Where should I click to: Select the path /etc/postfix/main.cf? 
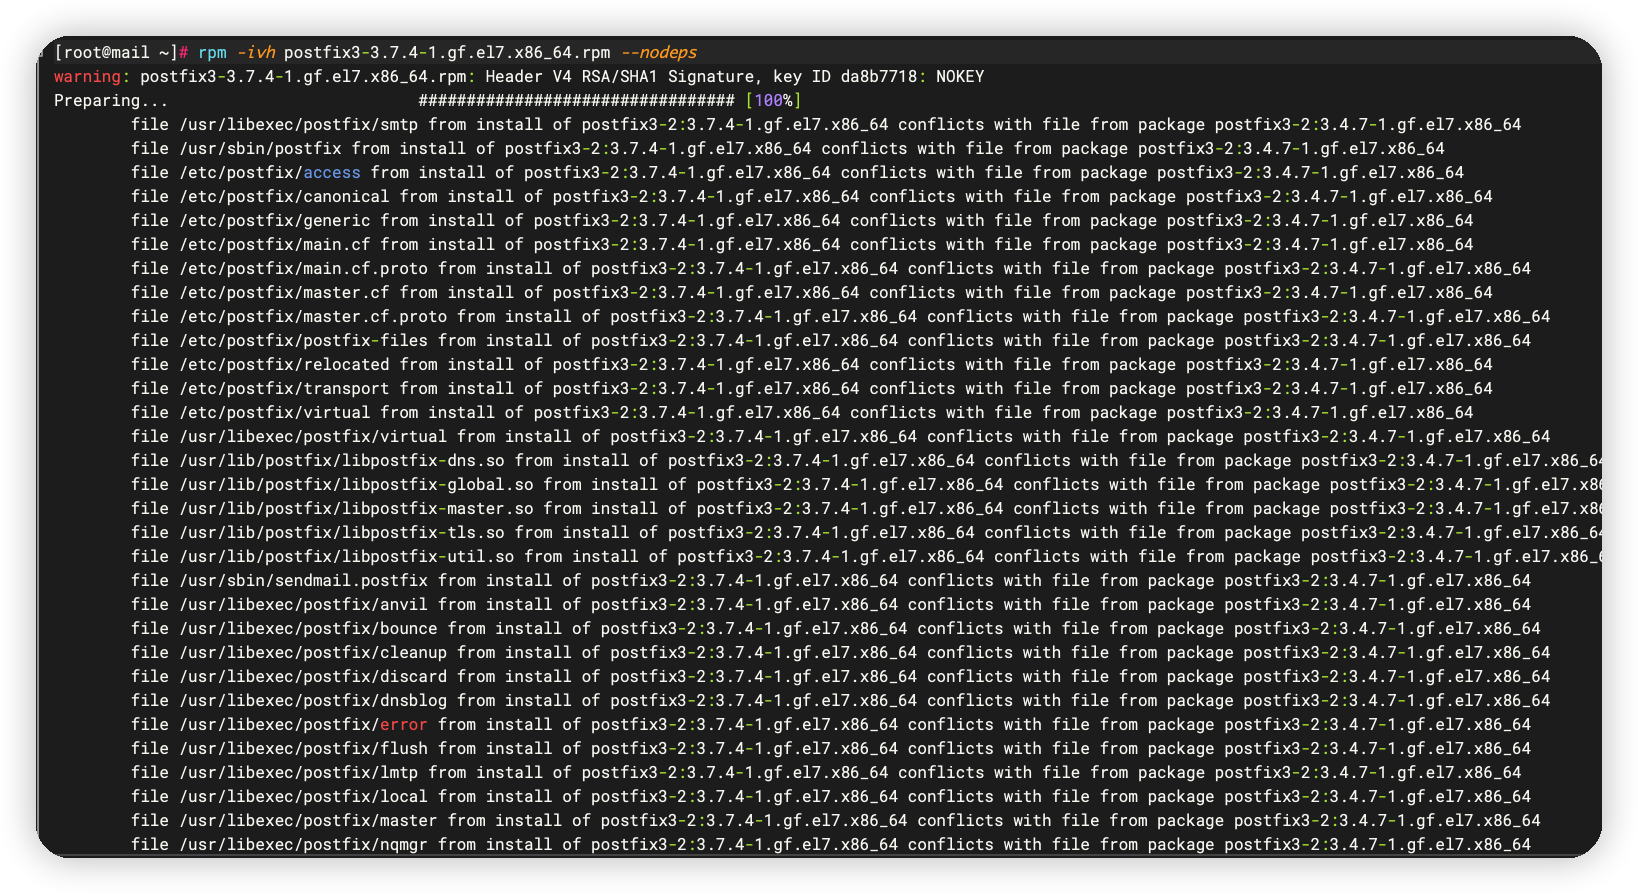coord(275,244)
